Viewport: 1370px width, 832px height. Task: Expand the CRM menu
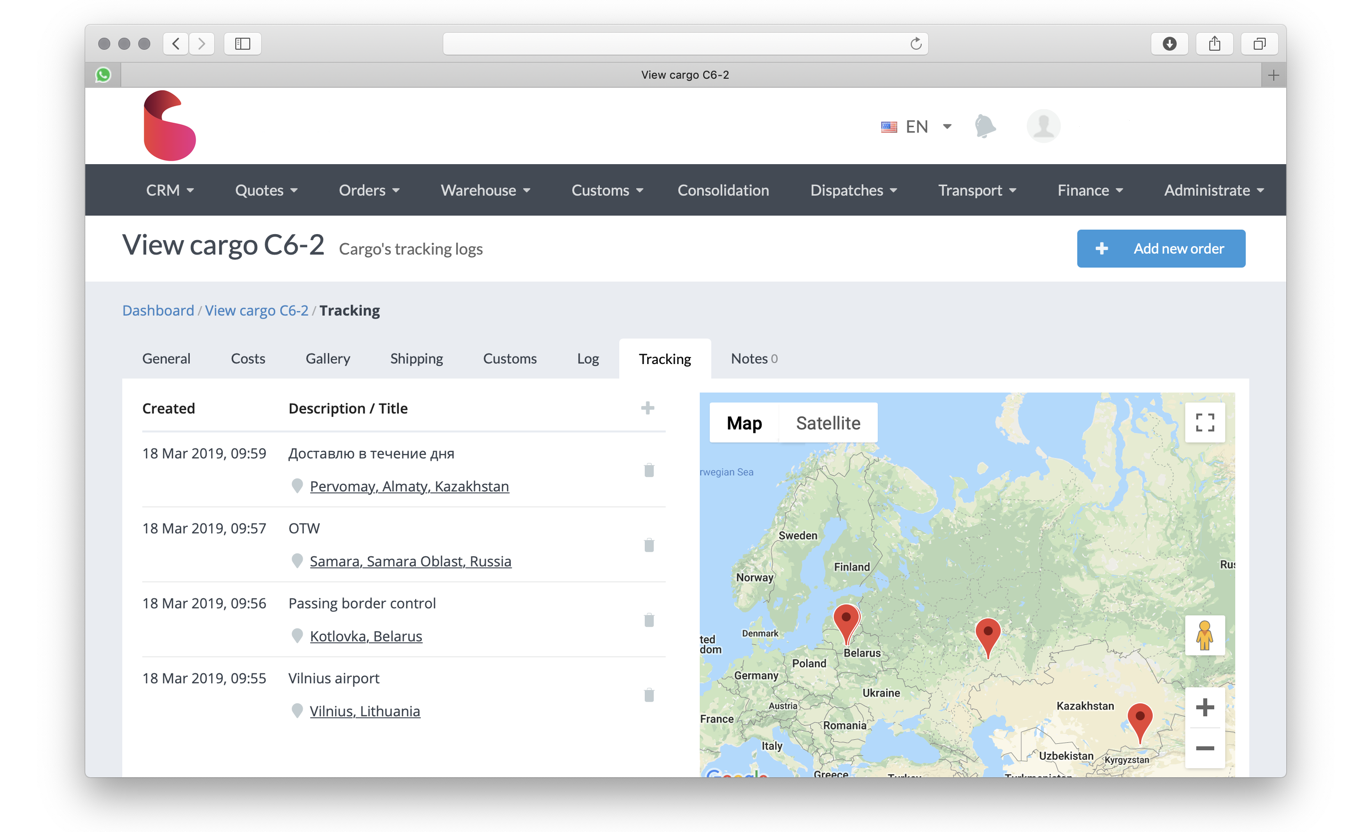pos(170,190)
